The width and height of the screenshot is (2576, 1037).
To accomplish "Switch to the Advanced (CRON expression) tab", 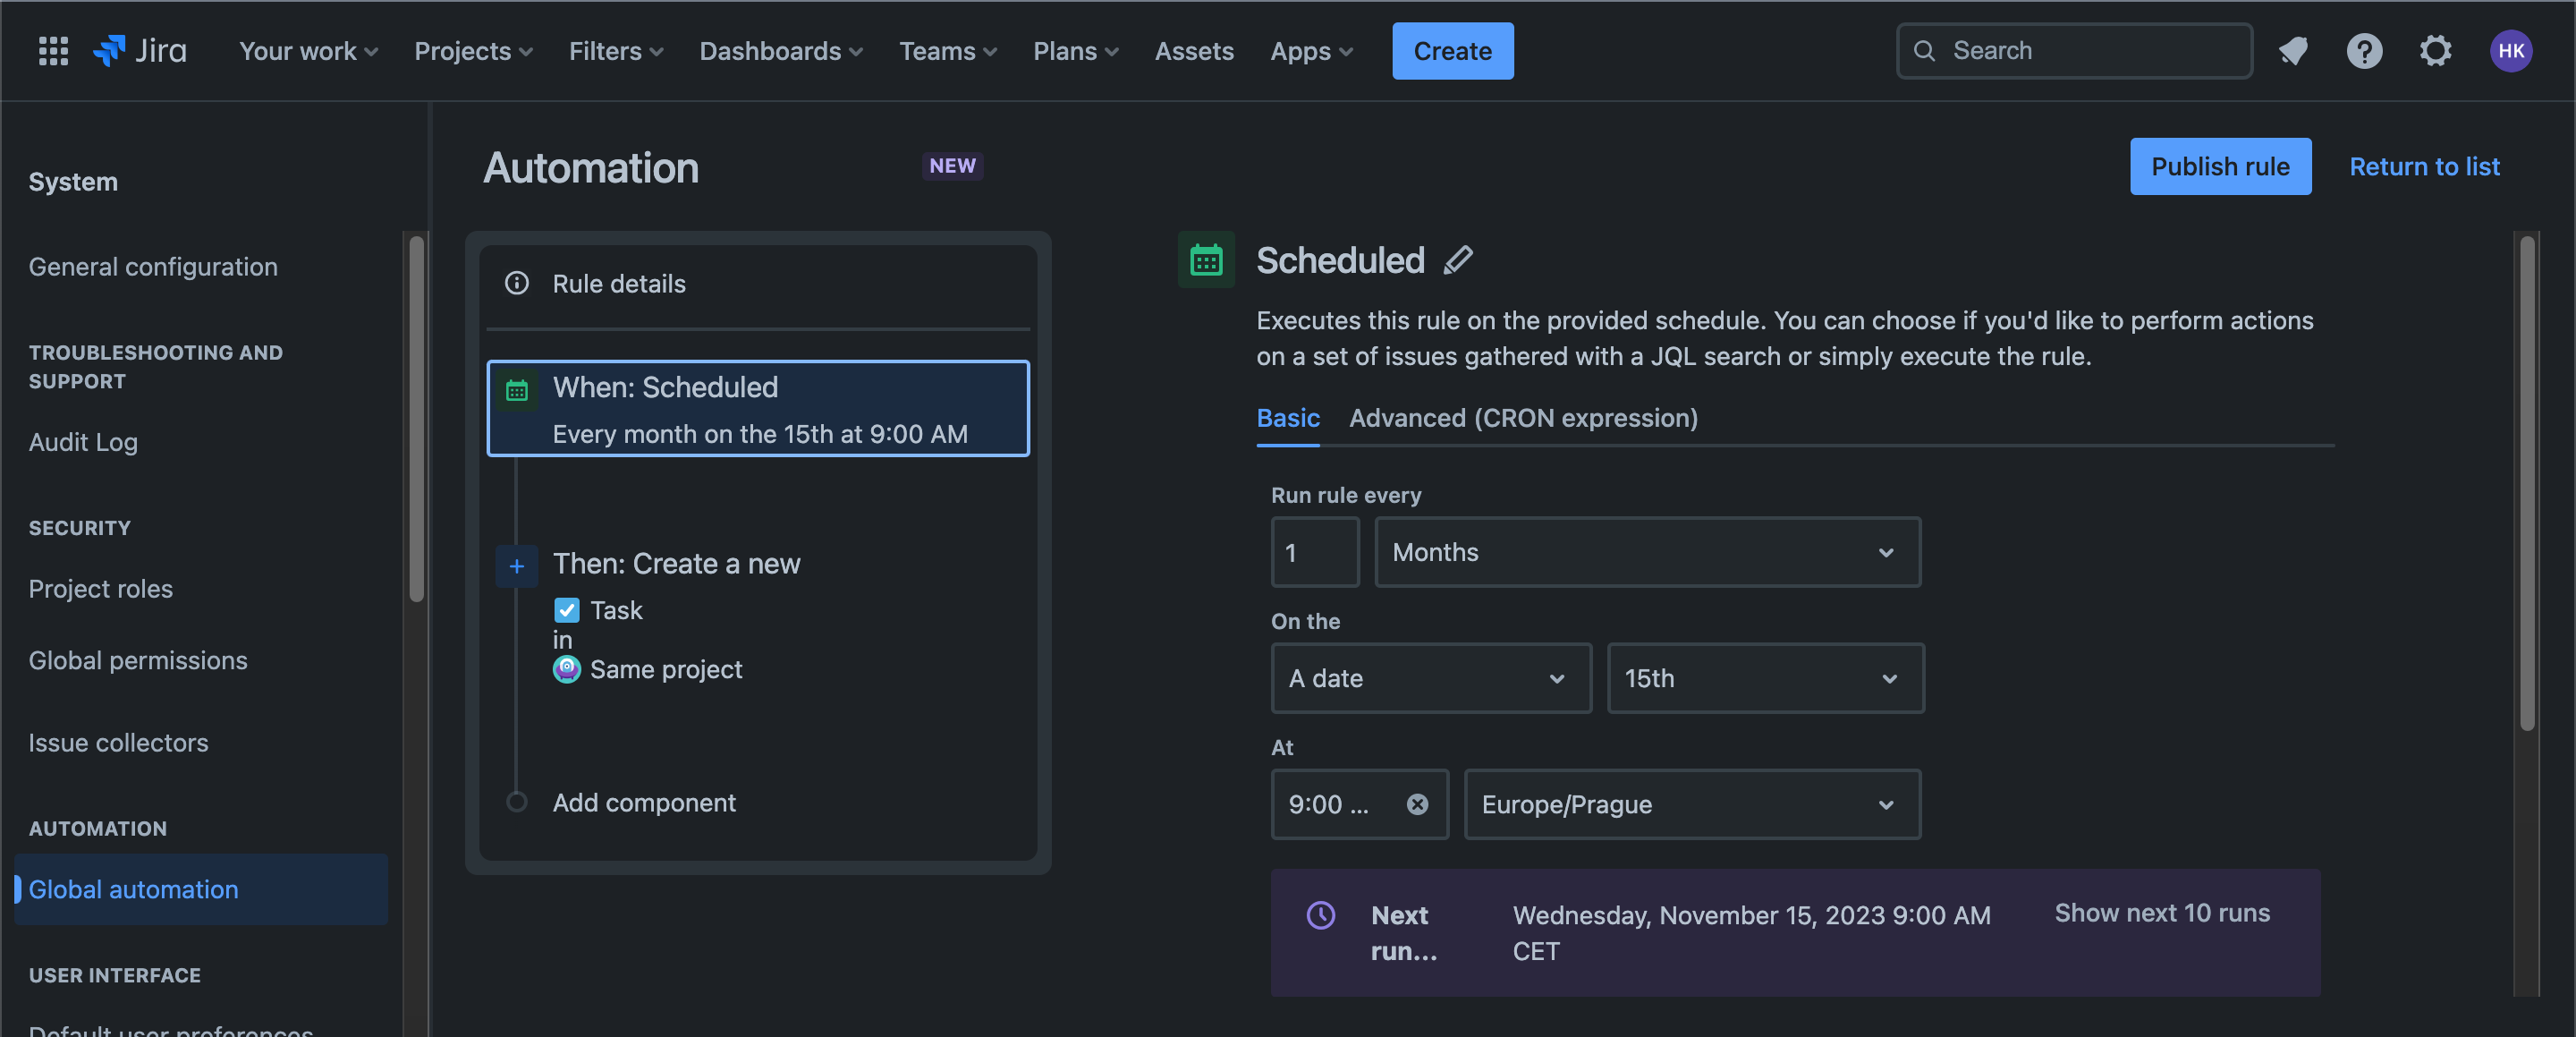I will tap(1523, 418).
